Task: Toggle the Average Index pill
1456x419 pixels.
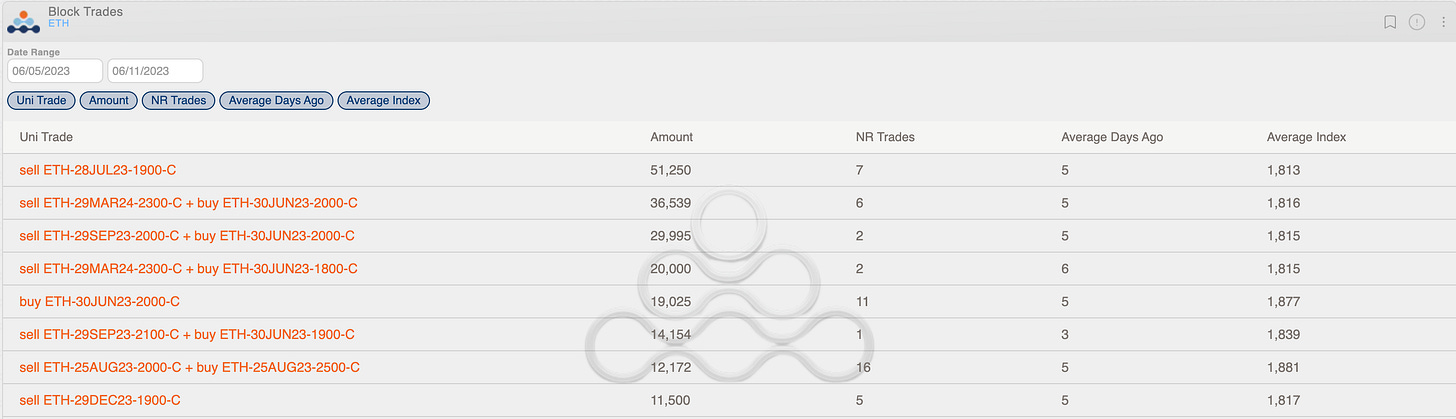Action: coord(384,100)
